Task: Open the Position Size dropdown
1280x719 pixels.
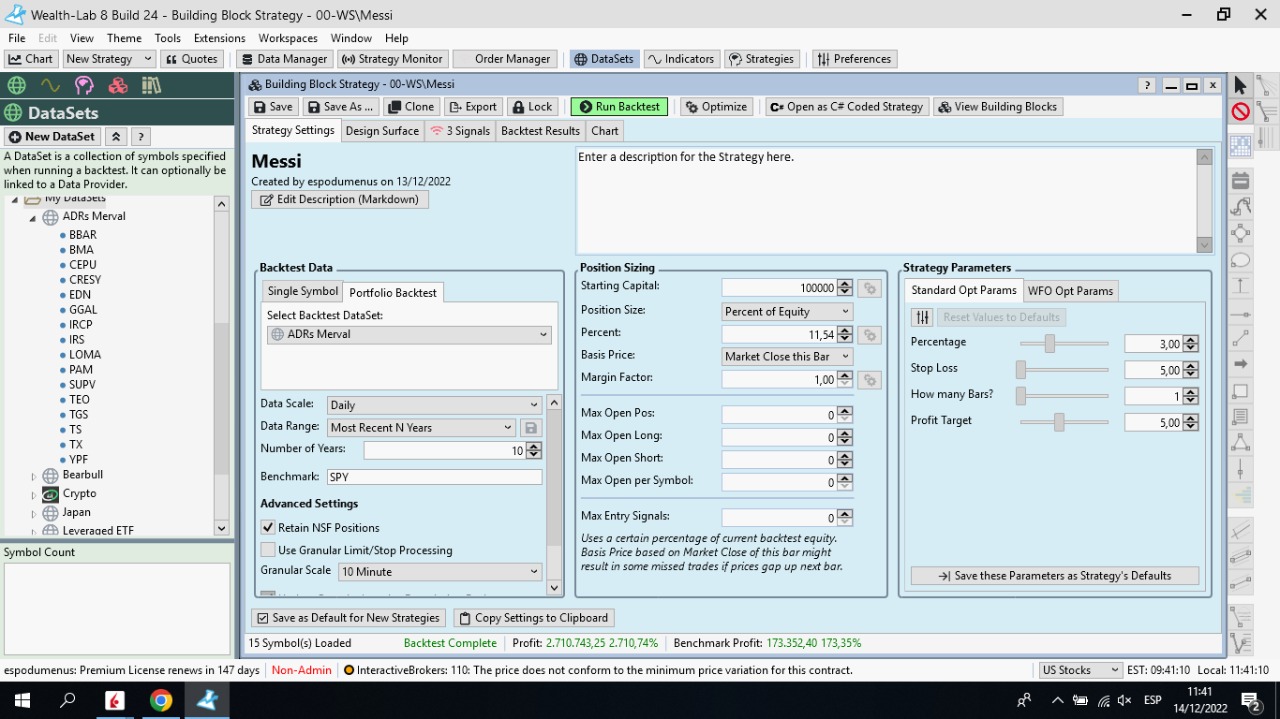Action: pyautogui.click(x=786, y=312)
